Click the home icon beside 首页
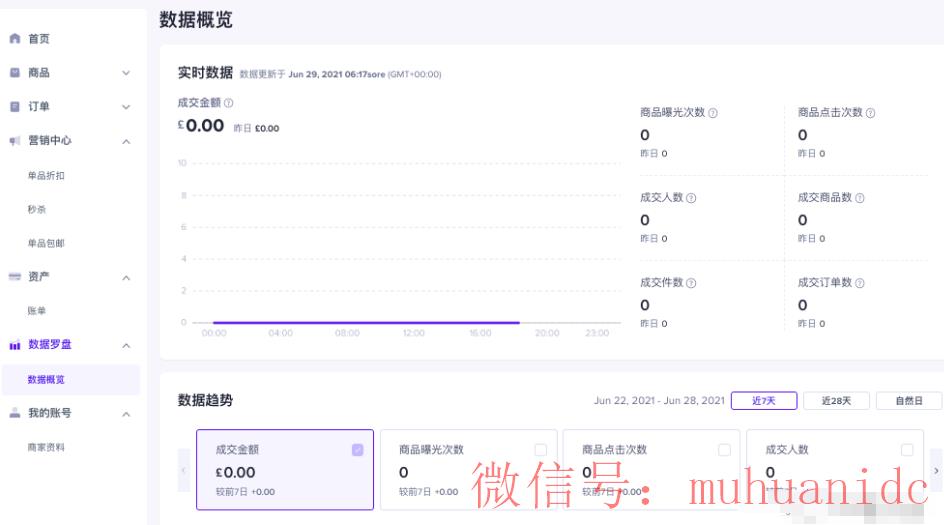Screen dimensions: 944x525 (15, 39)
